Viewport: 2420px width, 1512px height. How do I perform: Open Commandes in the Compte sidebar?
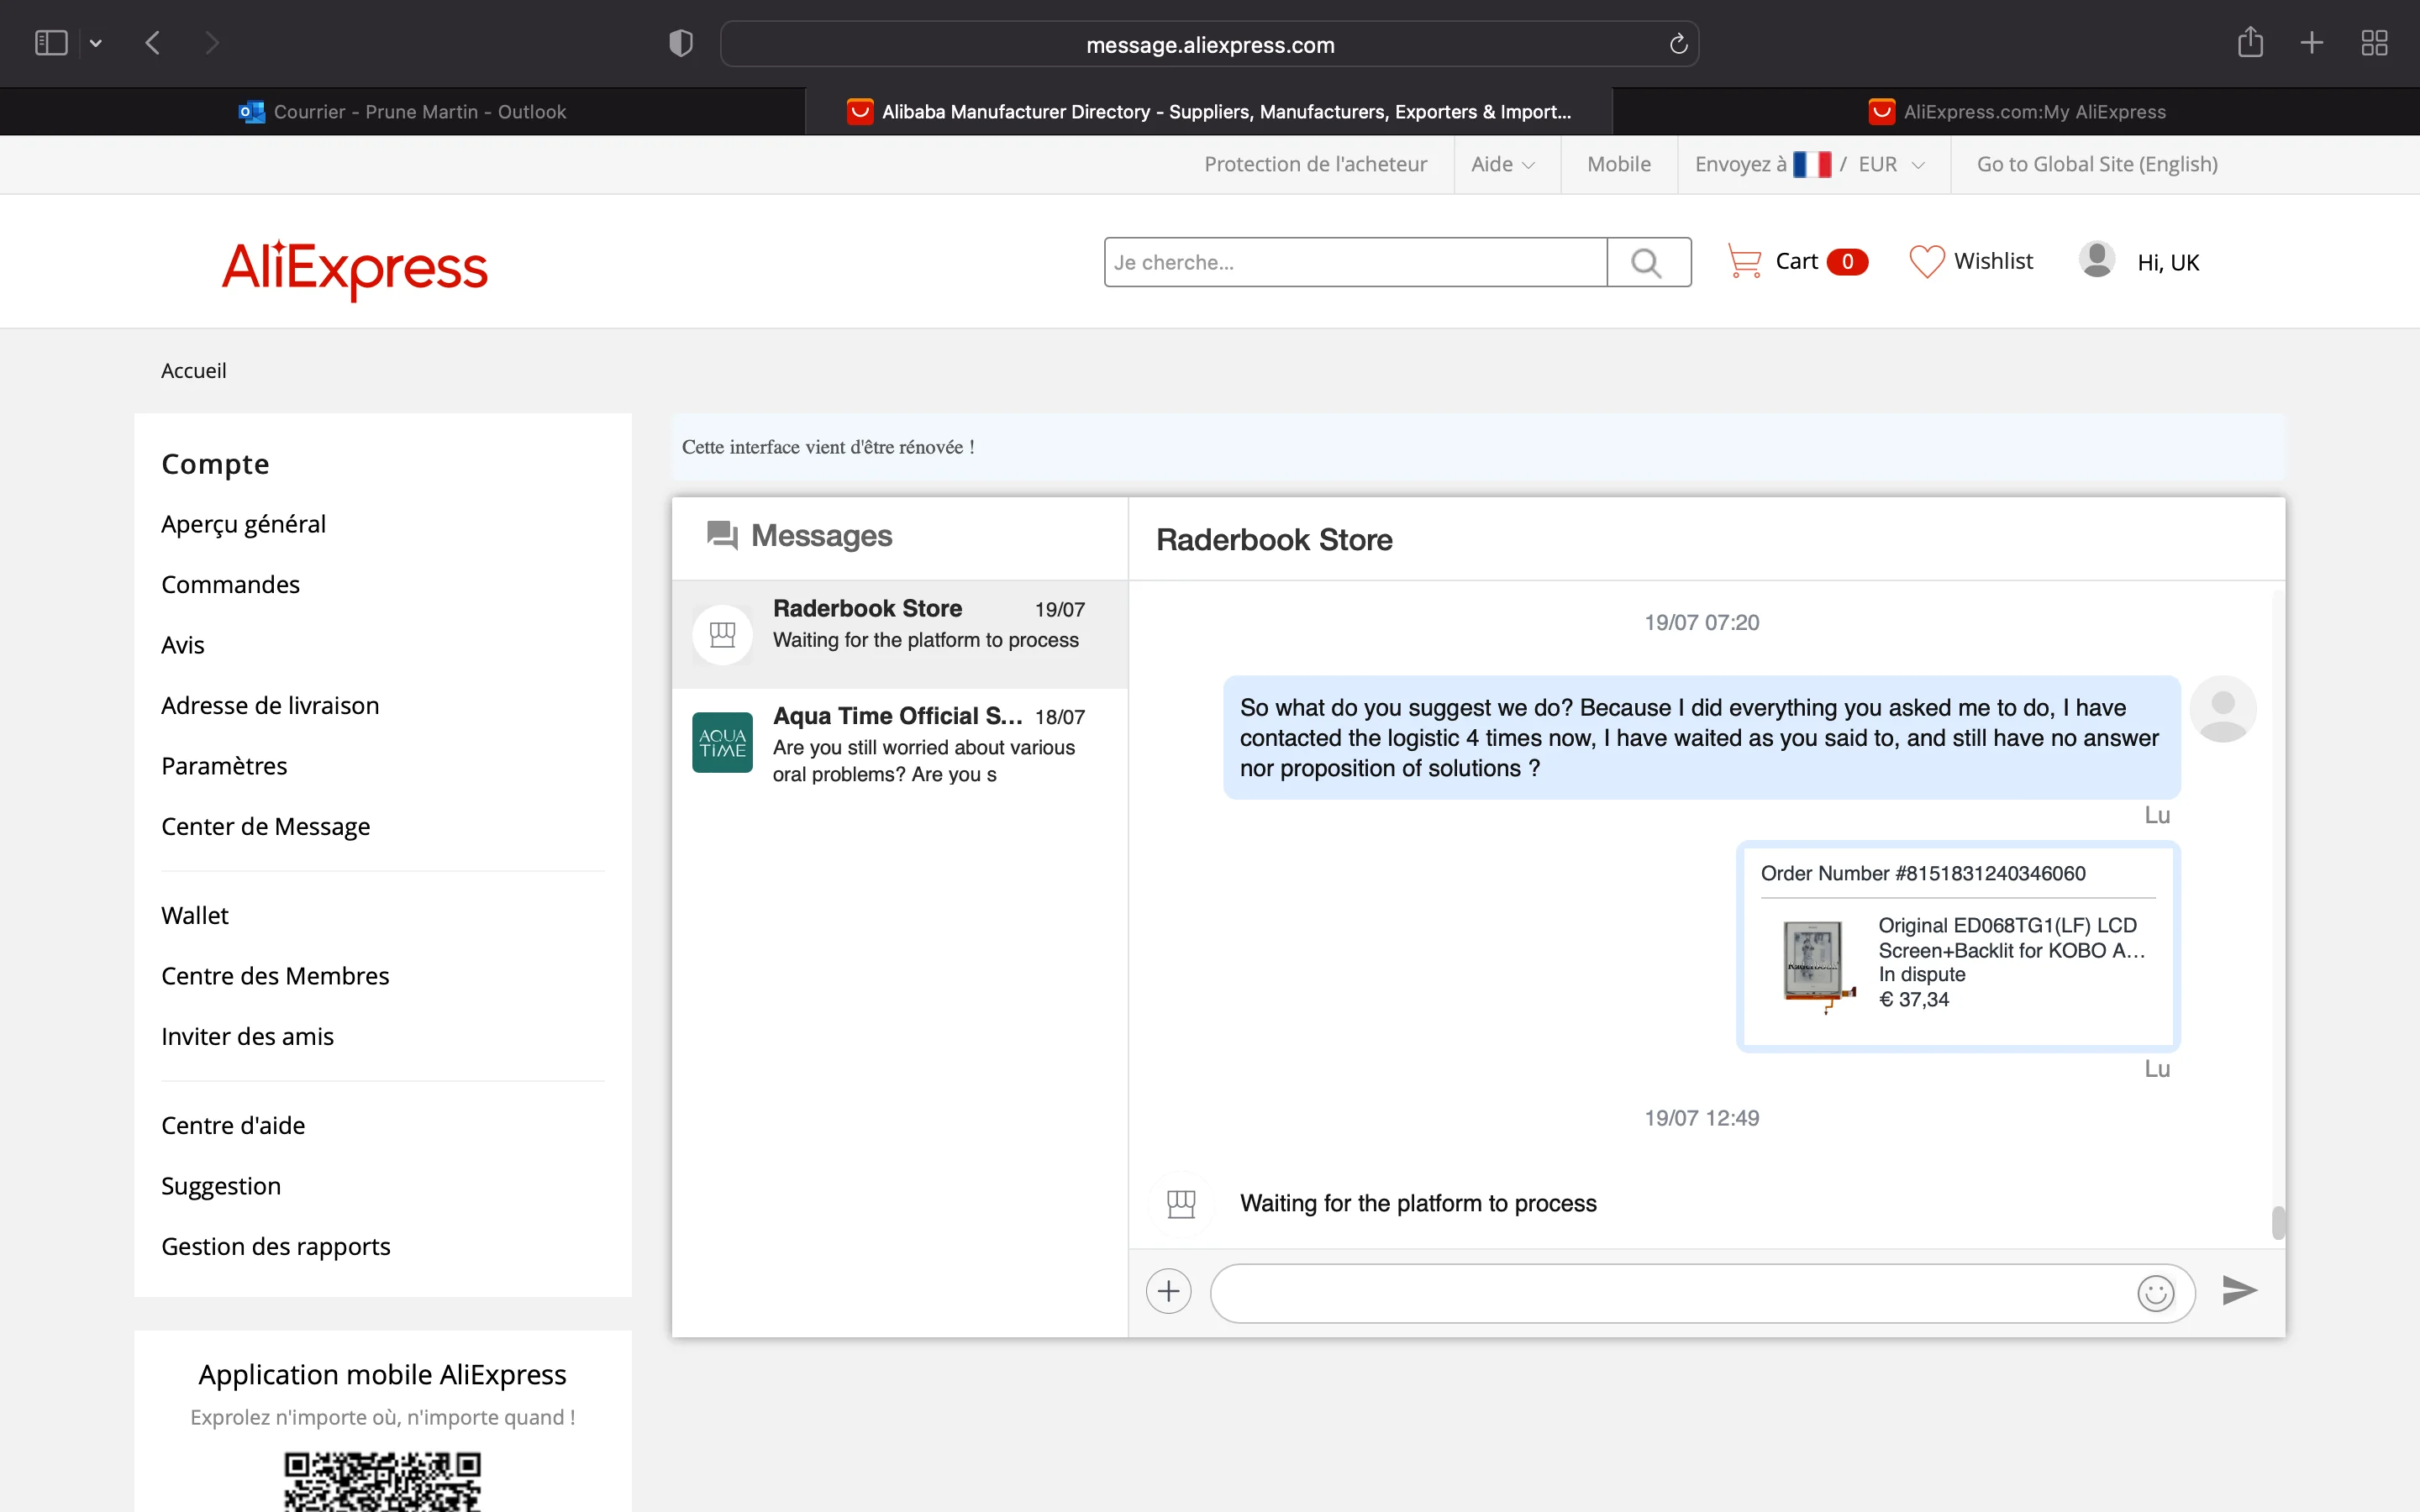tap(230, 584)
